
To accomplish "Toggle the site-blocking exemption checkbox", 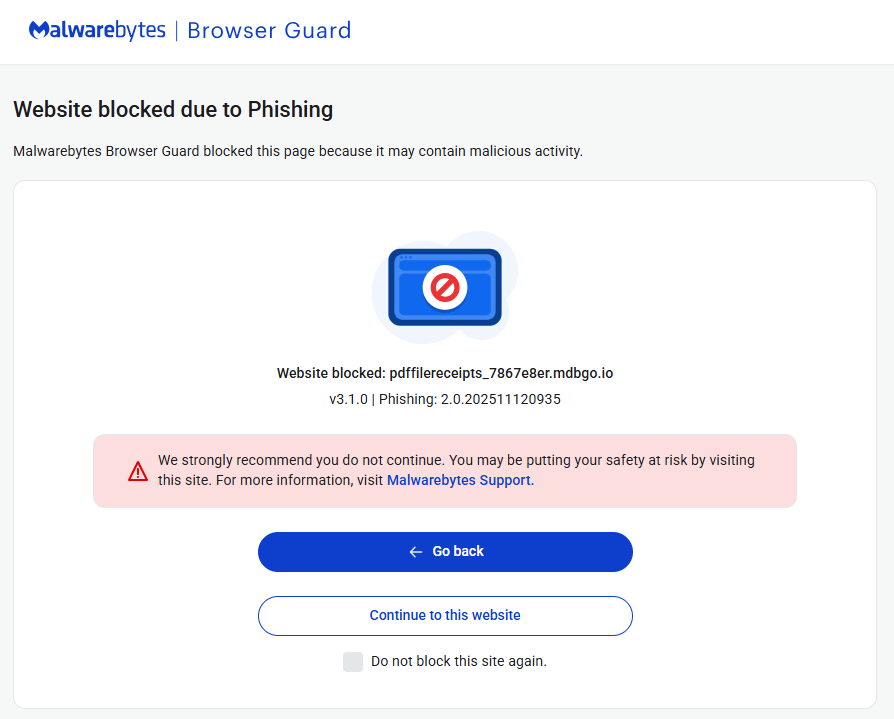I will (x=353, y=662).
